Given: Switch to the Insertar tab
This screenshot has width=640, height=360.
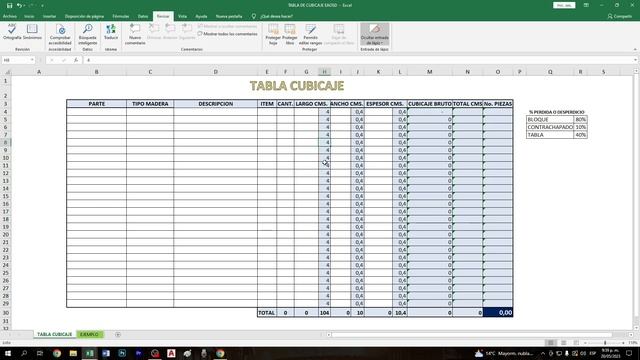Looking at the screenshot, I should (x=49, y=16).
